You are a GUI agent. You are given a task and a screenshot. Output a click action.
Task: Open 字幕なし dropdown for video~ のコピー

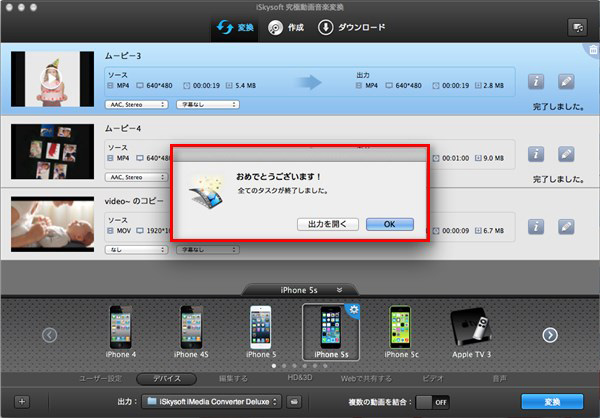tap(208, 250)
